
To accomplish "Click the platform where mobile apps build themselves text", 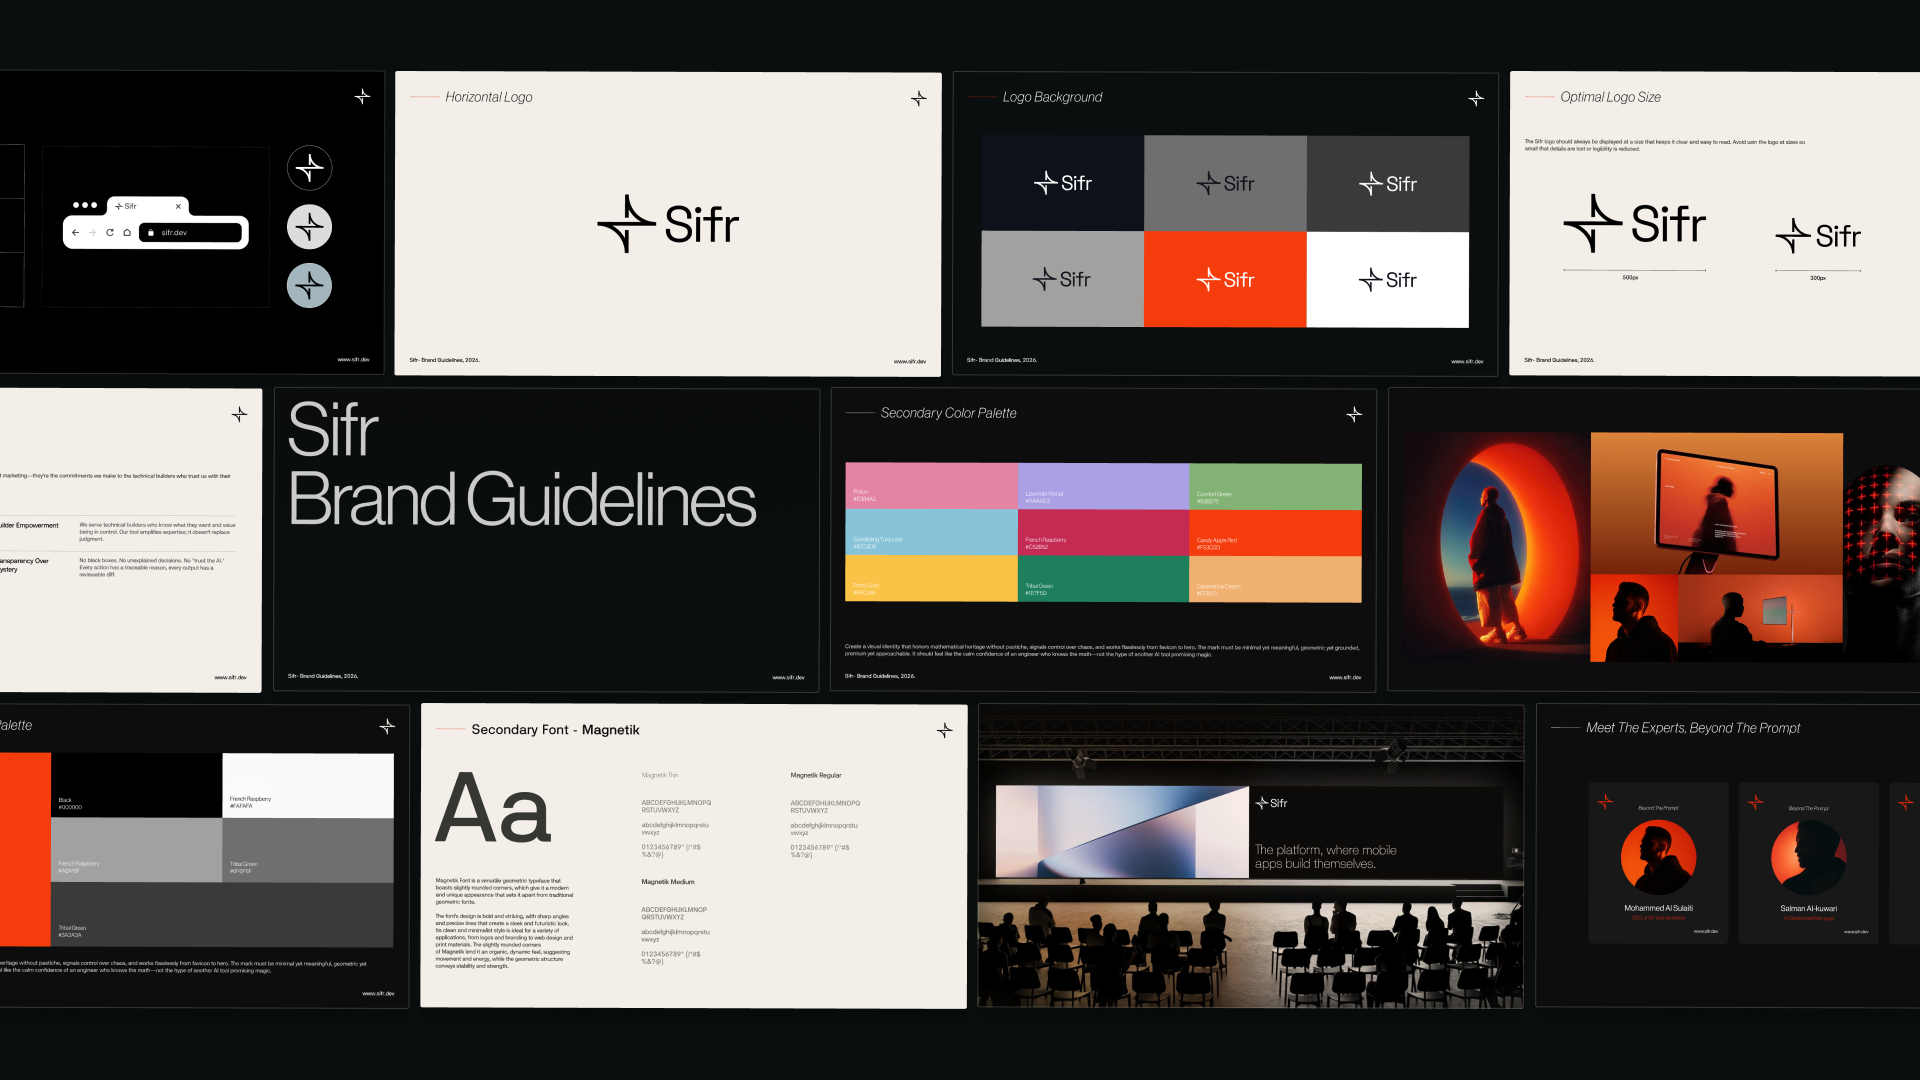I will click(1325, 857).
